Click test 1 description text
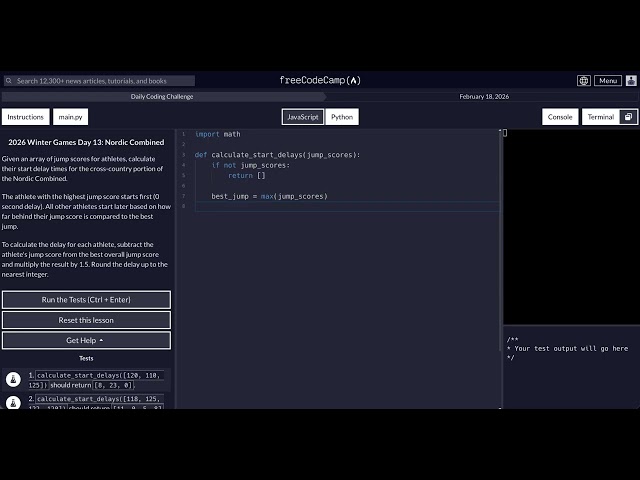 96,380
